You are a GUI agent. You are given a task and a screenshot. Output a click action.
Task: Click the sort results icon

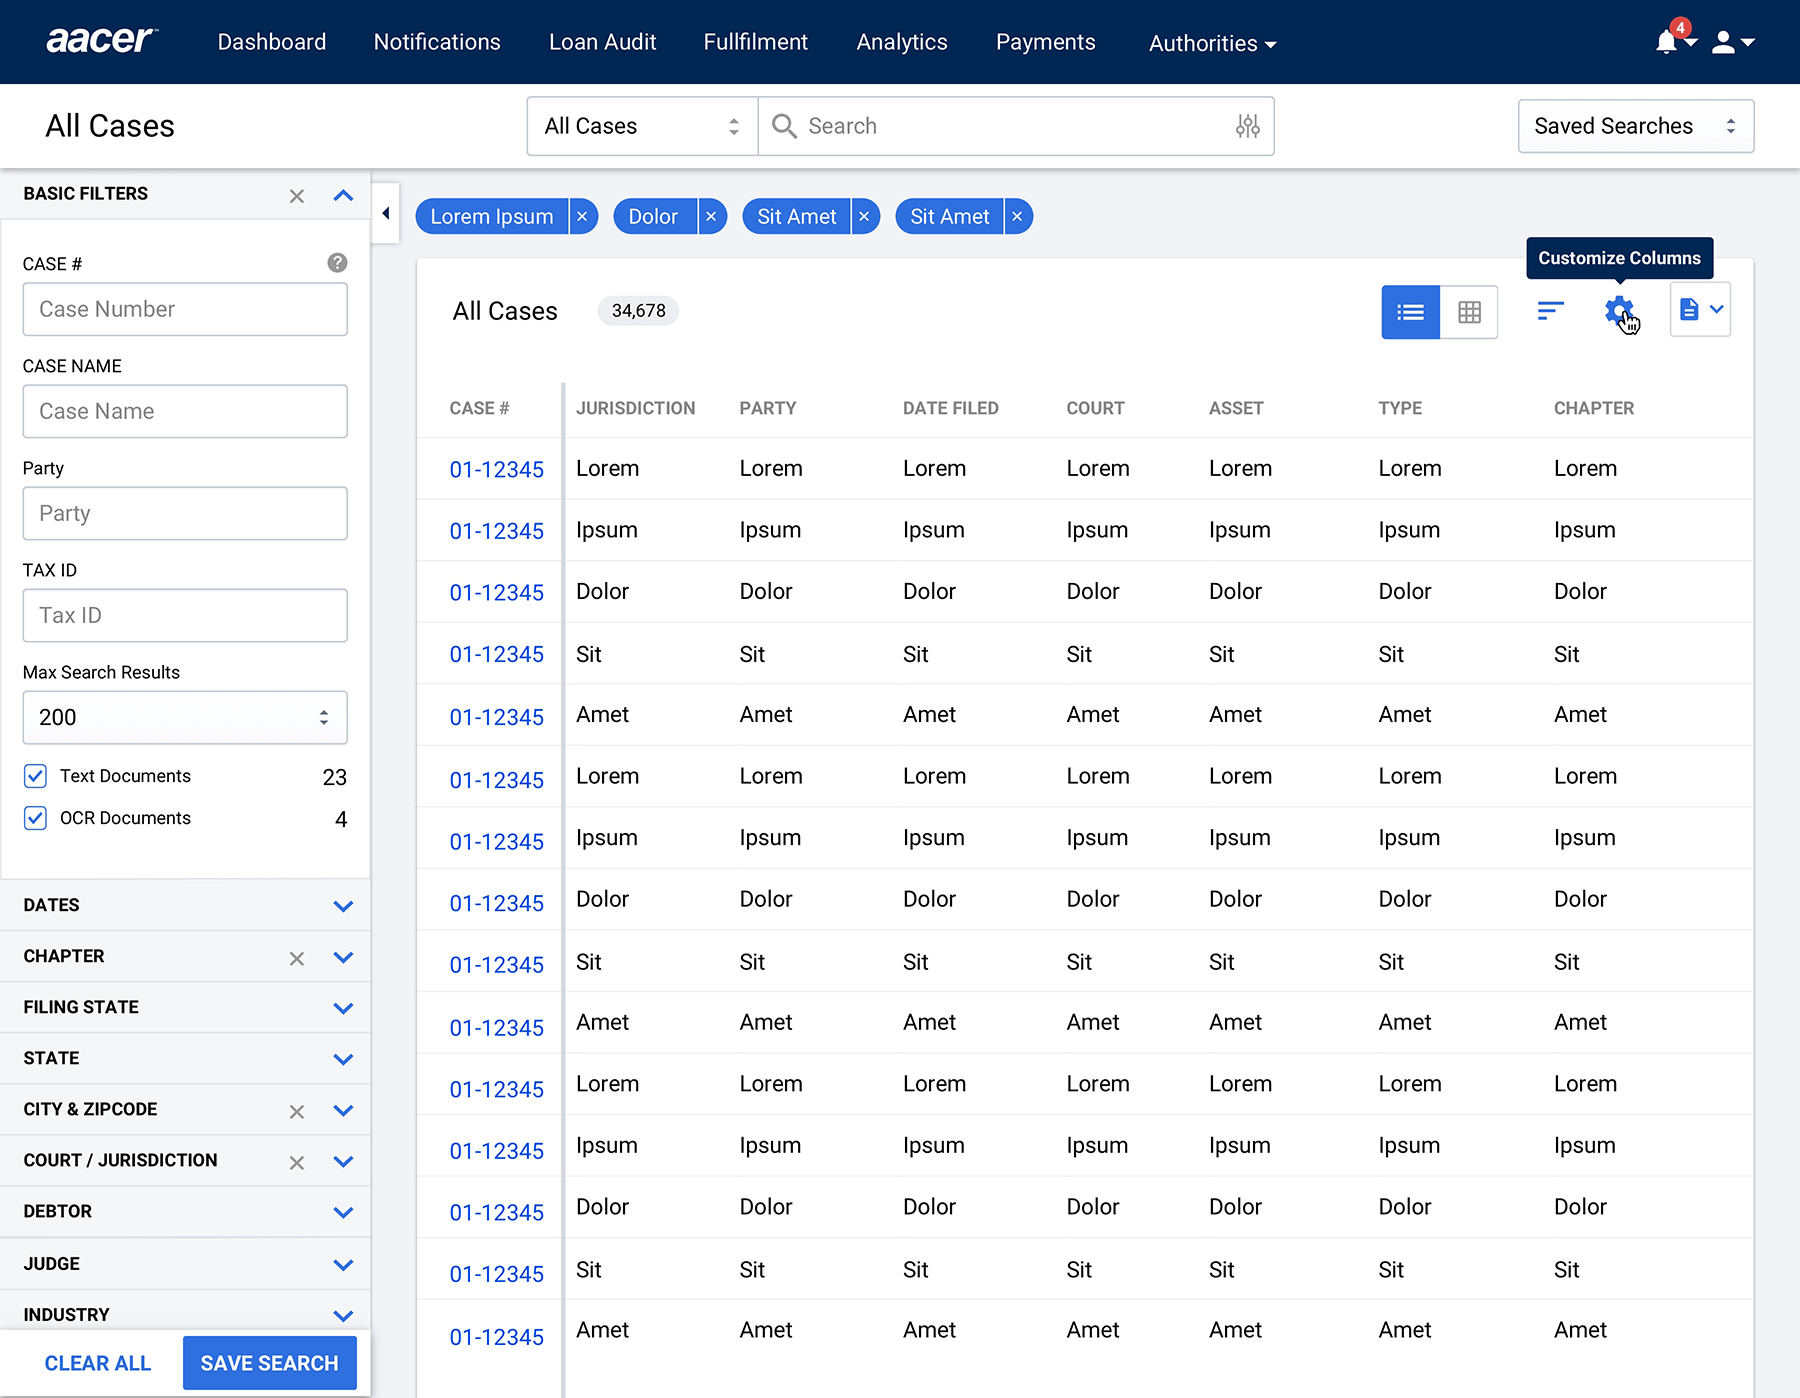coord(1550,311)
